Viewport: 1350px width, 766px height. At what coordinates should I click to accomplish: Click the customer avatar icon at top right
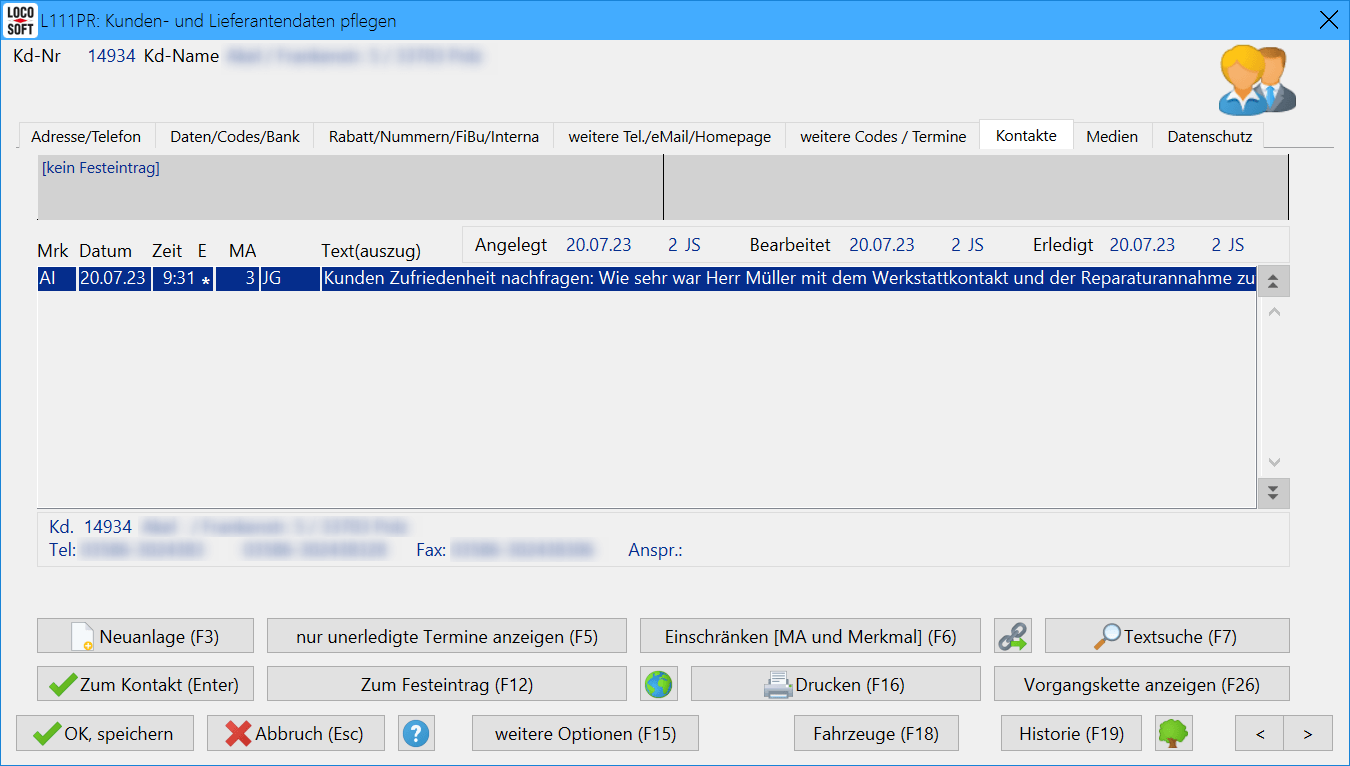(1256, 81)
